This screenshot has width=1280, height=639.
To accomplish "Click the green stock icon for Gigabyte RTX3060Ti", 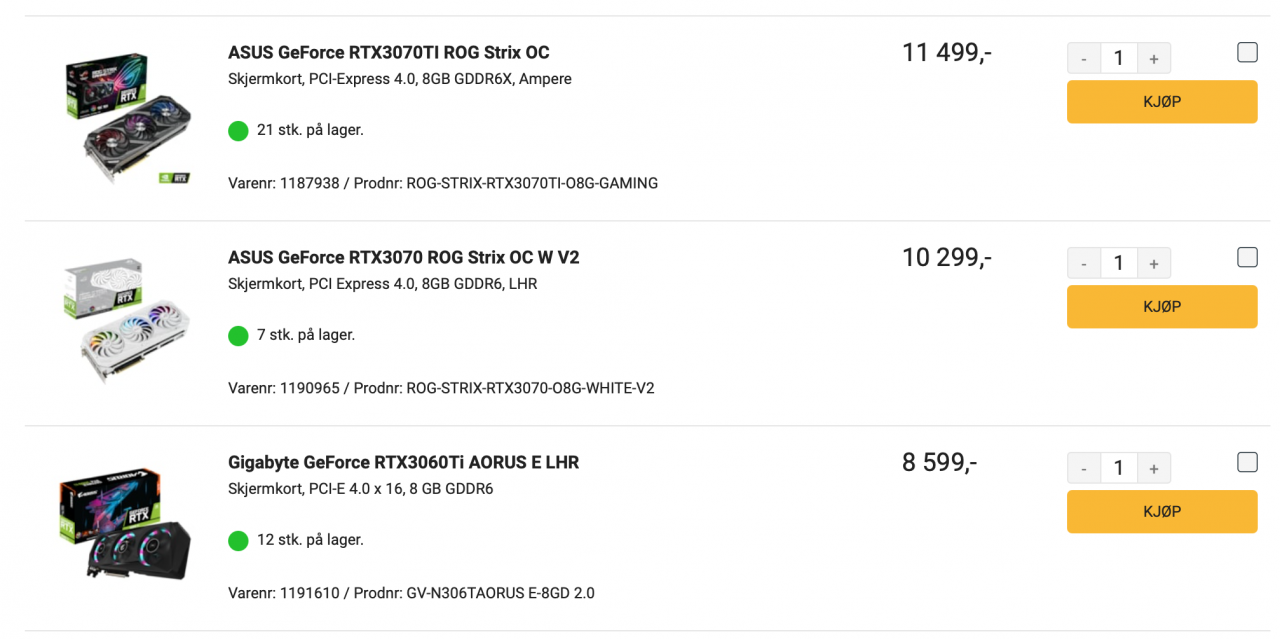I will [x=238, y=540].
